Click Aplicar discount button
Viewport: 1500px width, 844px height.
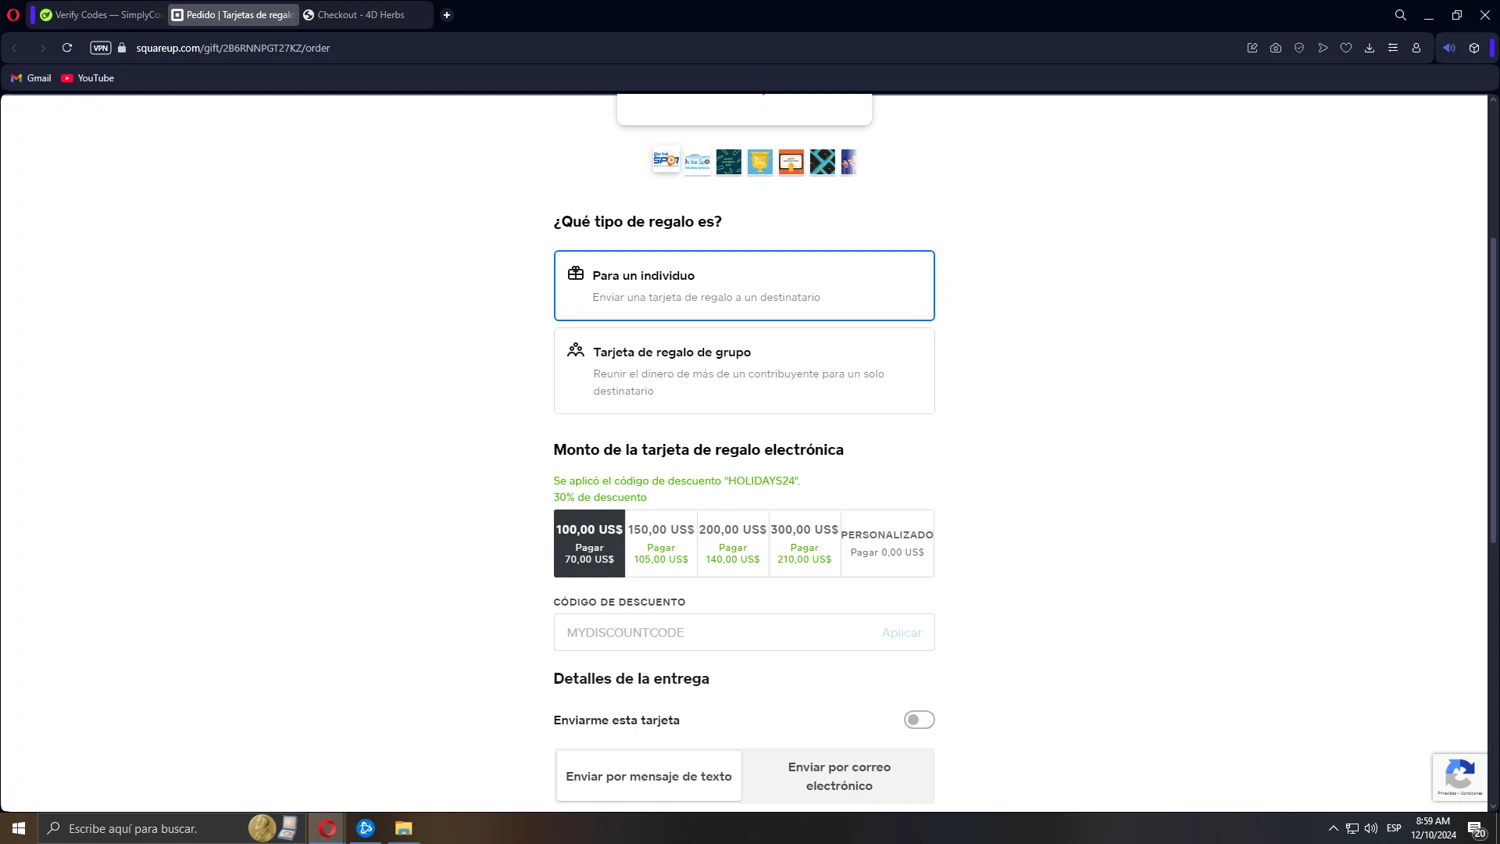pyautogui.click(x=901, y=632)
